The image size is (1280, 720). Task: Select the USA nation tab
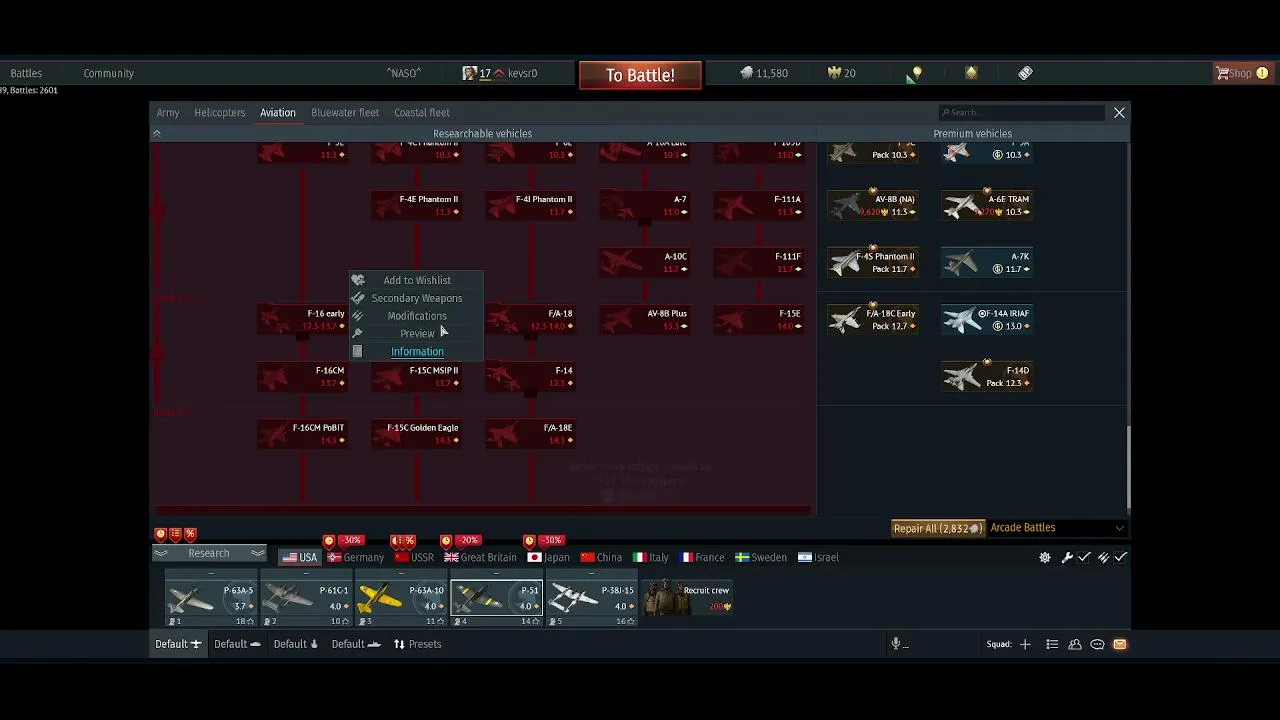[x=299, y=558]
